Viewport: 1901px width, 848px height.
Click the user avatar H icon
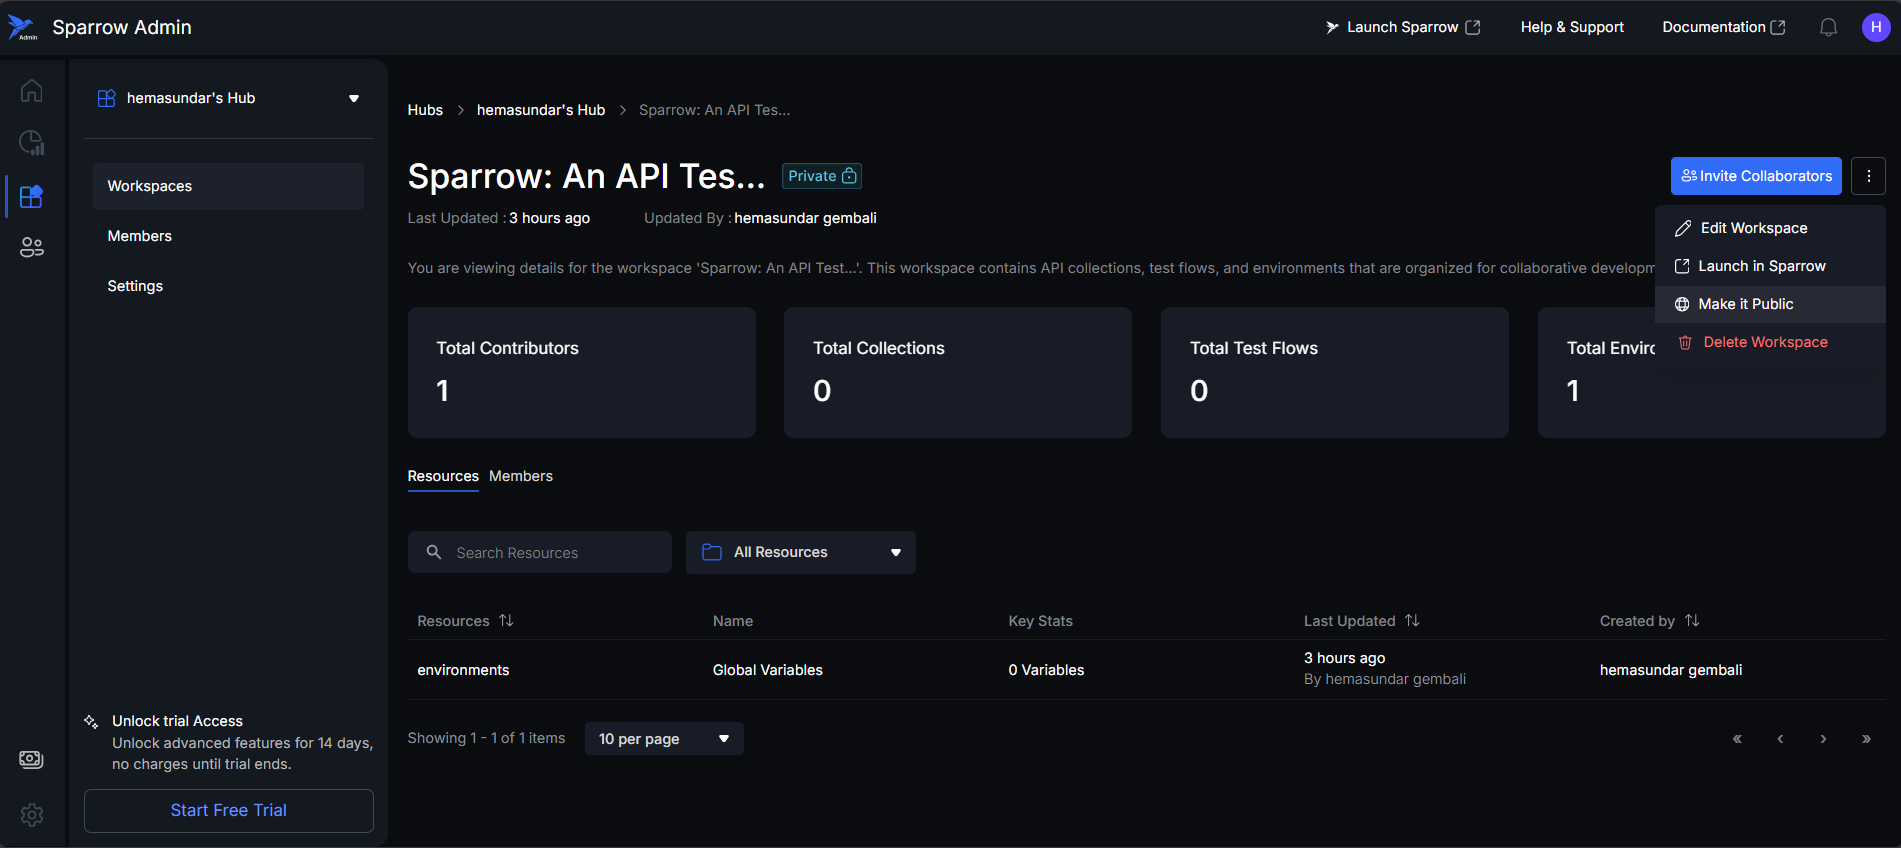1875,27
